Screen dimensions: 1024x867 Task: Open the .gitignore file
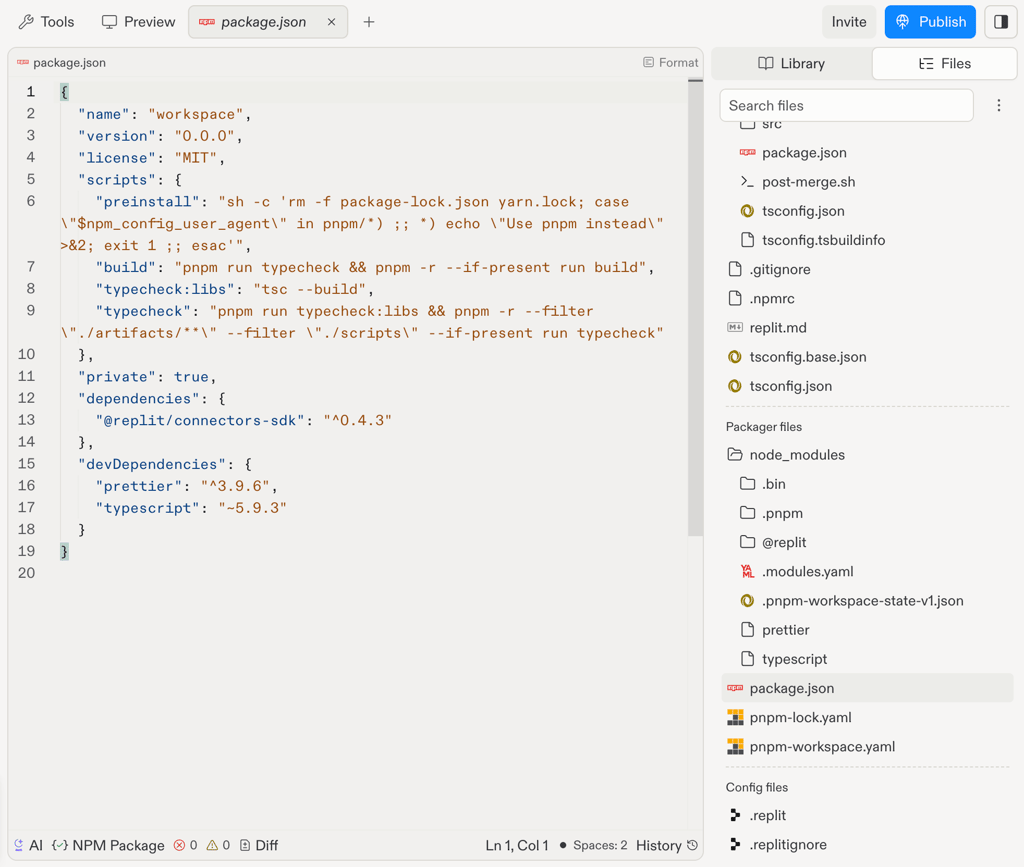[x=779, y=270]
